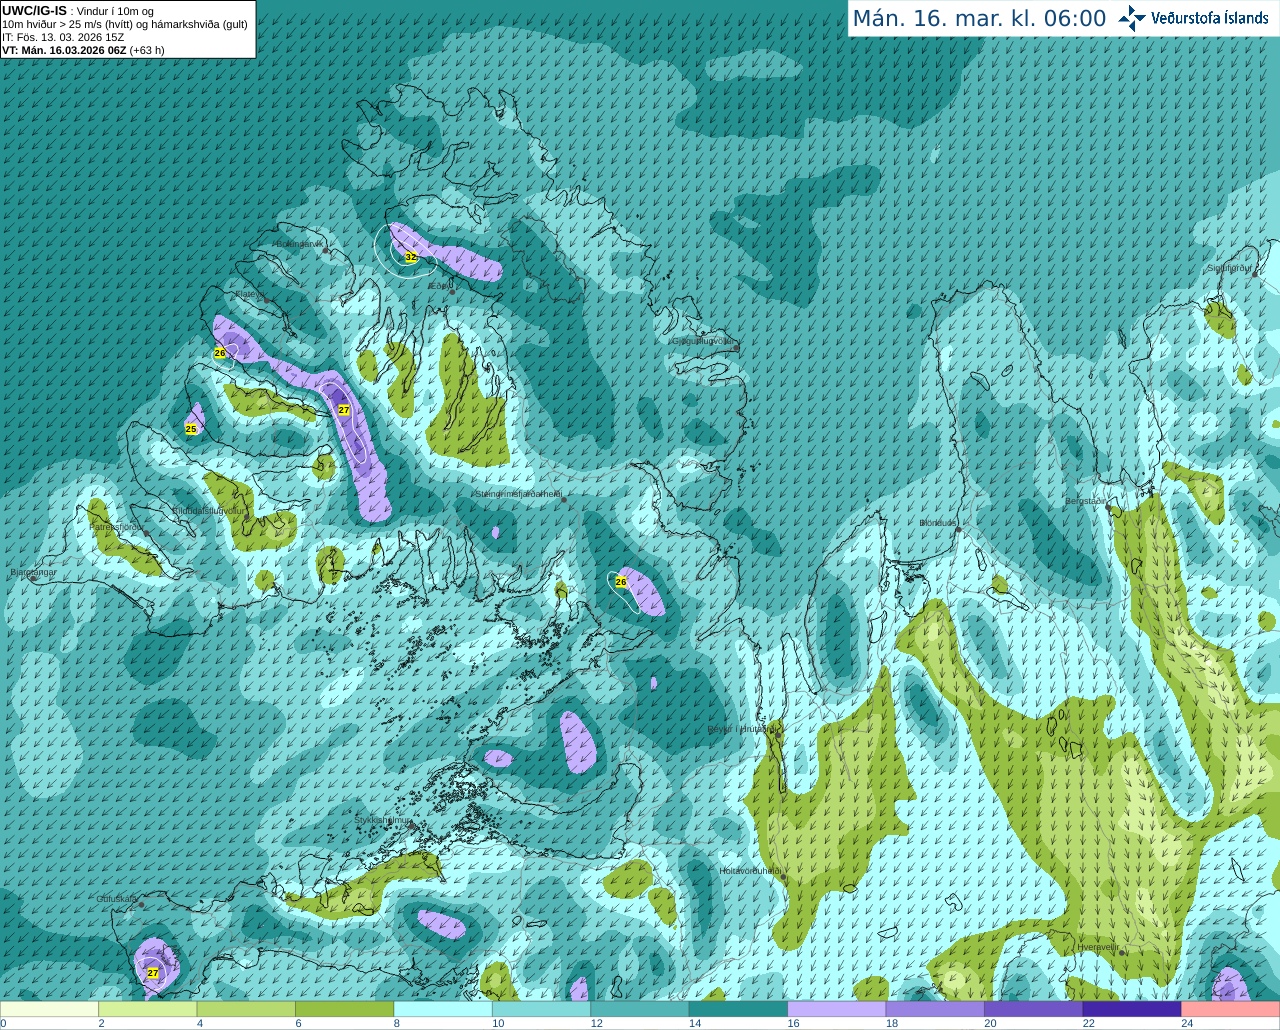Image resolution: width=1280 pixels, height=1030 pixels.
Task: Click the 4–6 m/s green legend swatch
Action: pyautogui.click(x=246, y=1009)
